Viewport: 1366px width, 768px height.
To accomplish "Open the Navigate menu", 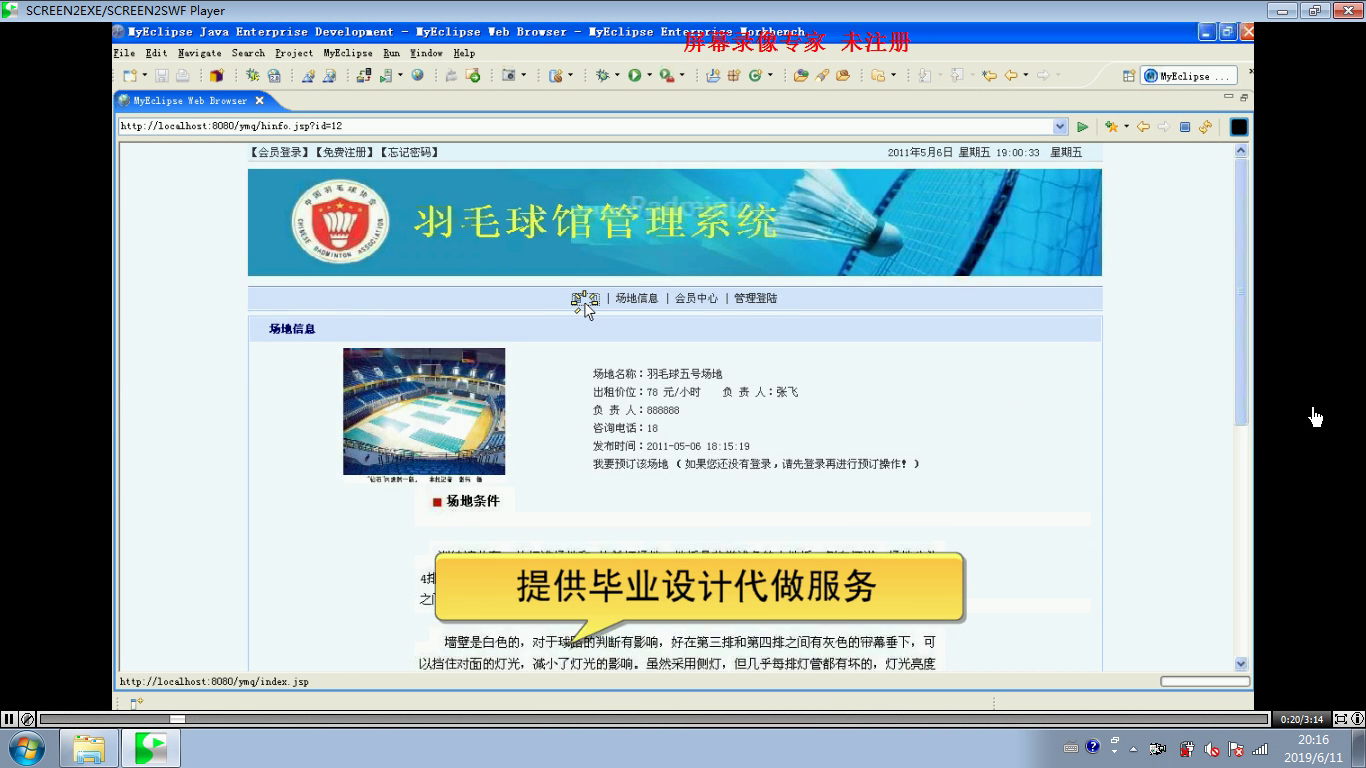I will (200, 53).
